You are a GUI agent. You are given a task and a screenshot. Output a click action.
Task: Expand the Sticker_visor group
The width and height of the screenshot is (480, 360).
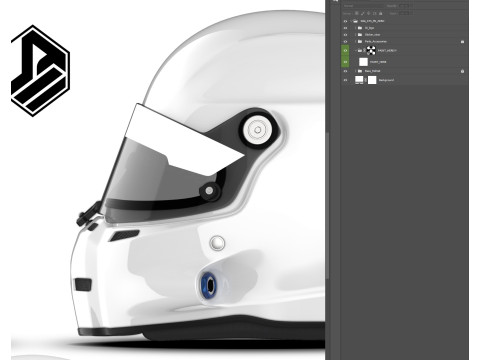pyautogui.click(x=356, y=35)
